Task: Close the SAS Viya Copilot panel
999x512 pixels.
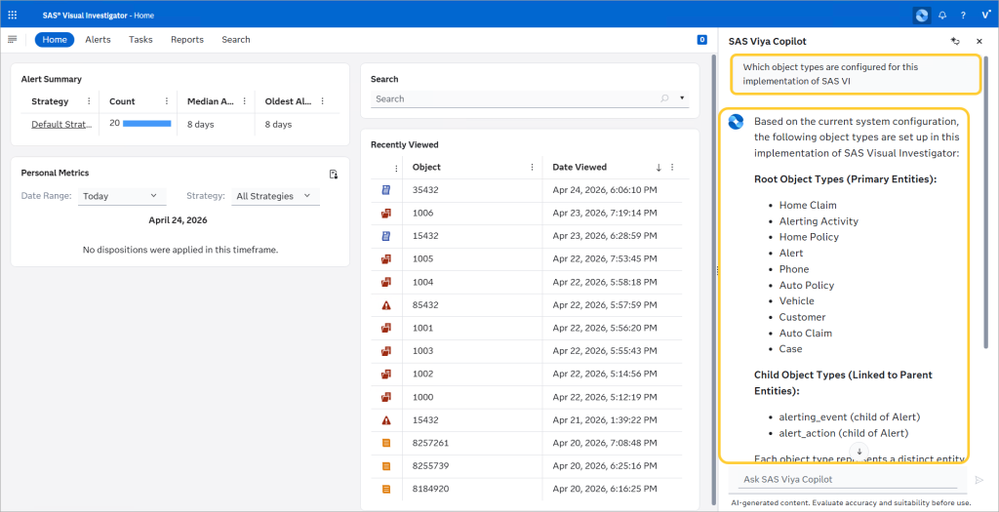Action: coord(979,41)
